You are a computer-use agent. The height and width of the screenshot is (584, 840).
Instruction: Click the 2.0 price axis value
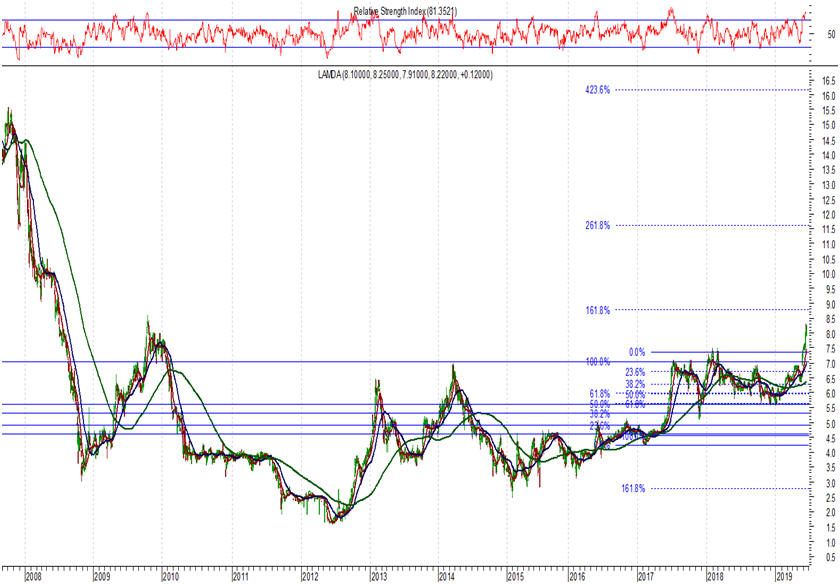(830, 513)
